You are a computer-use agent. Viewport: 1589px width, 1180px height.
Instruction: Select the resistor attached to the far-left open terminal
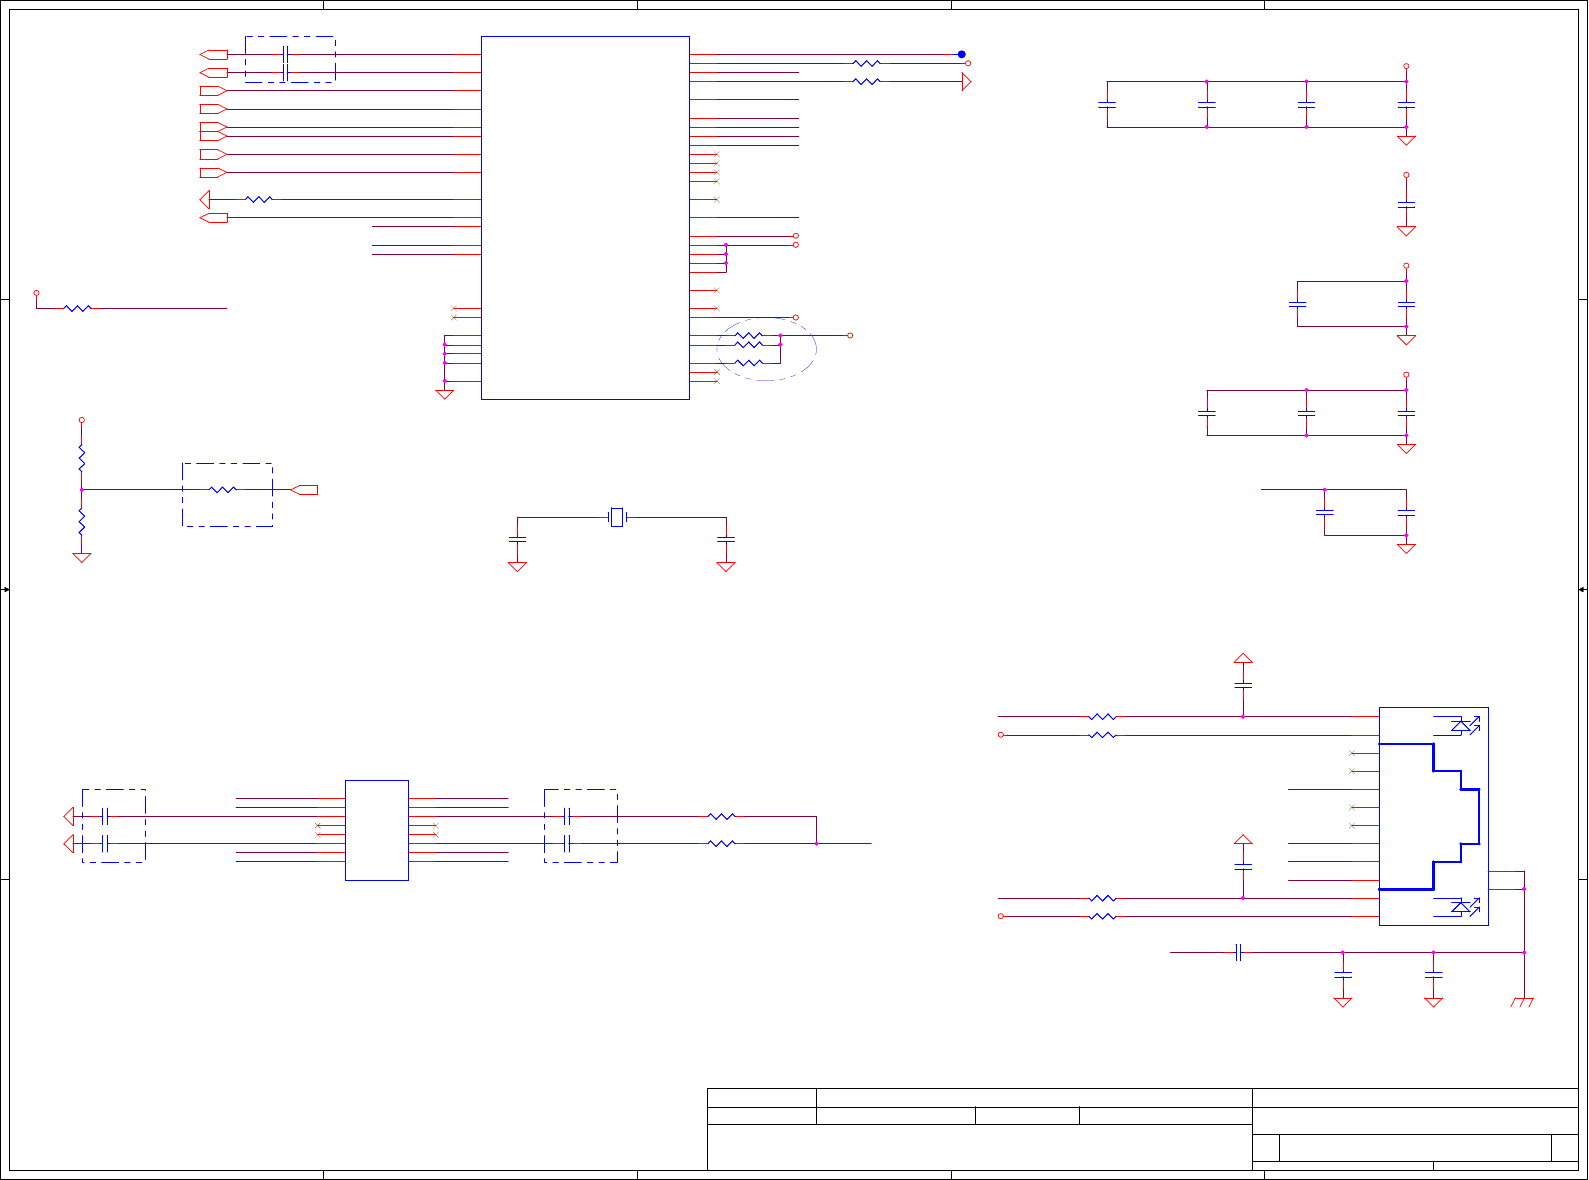(x=77, y=308)
